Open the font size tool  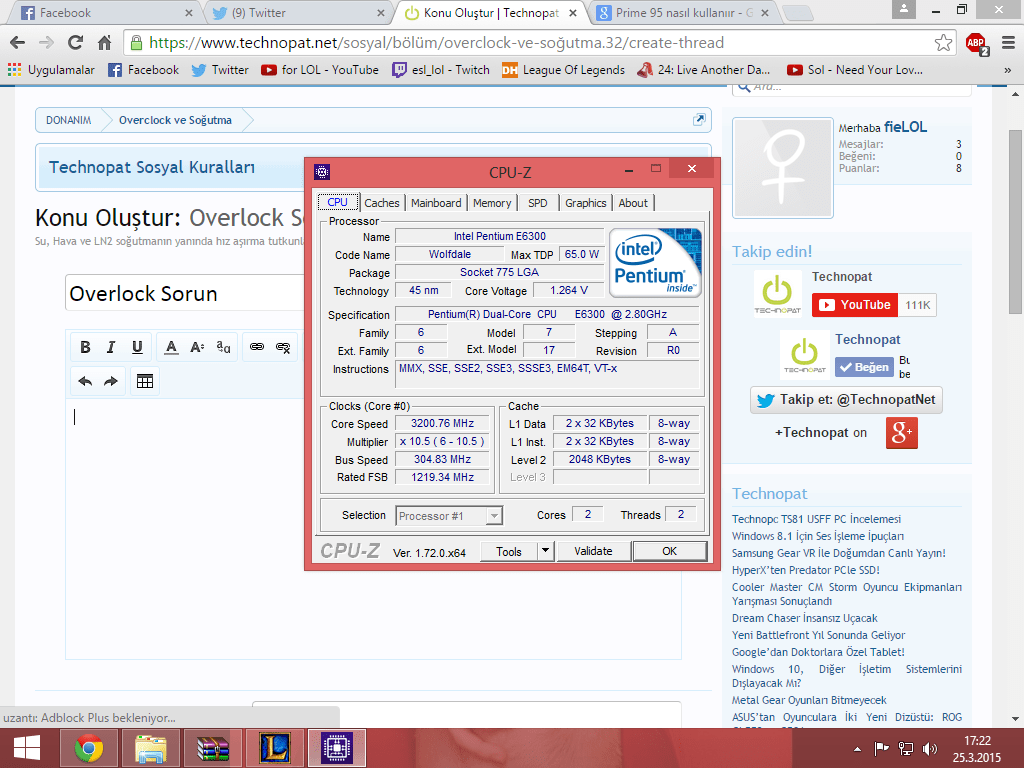click(197, 346)
